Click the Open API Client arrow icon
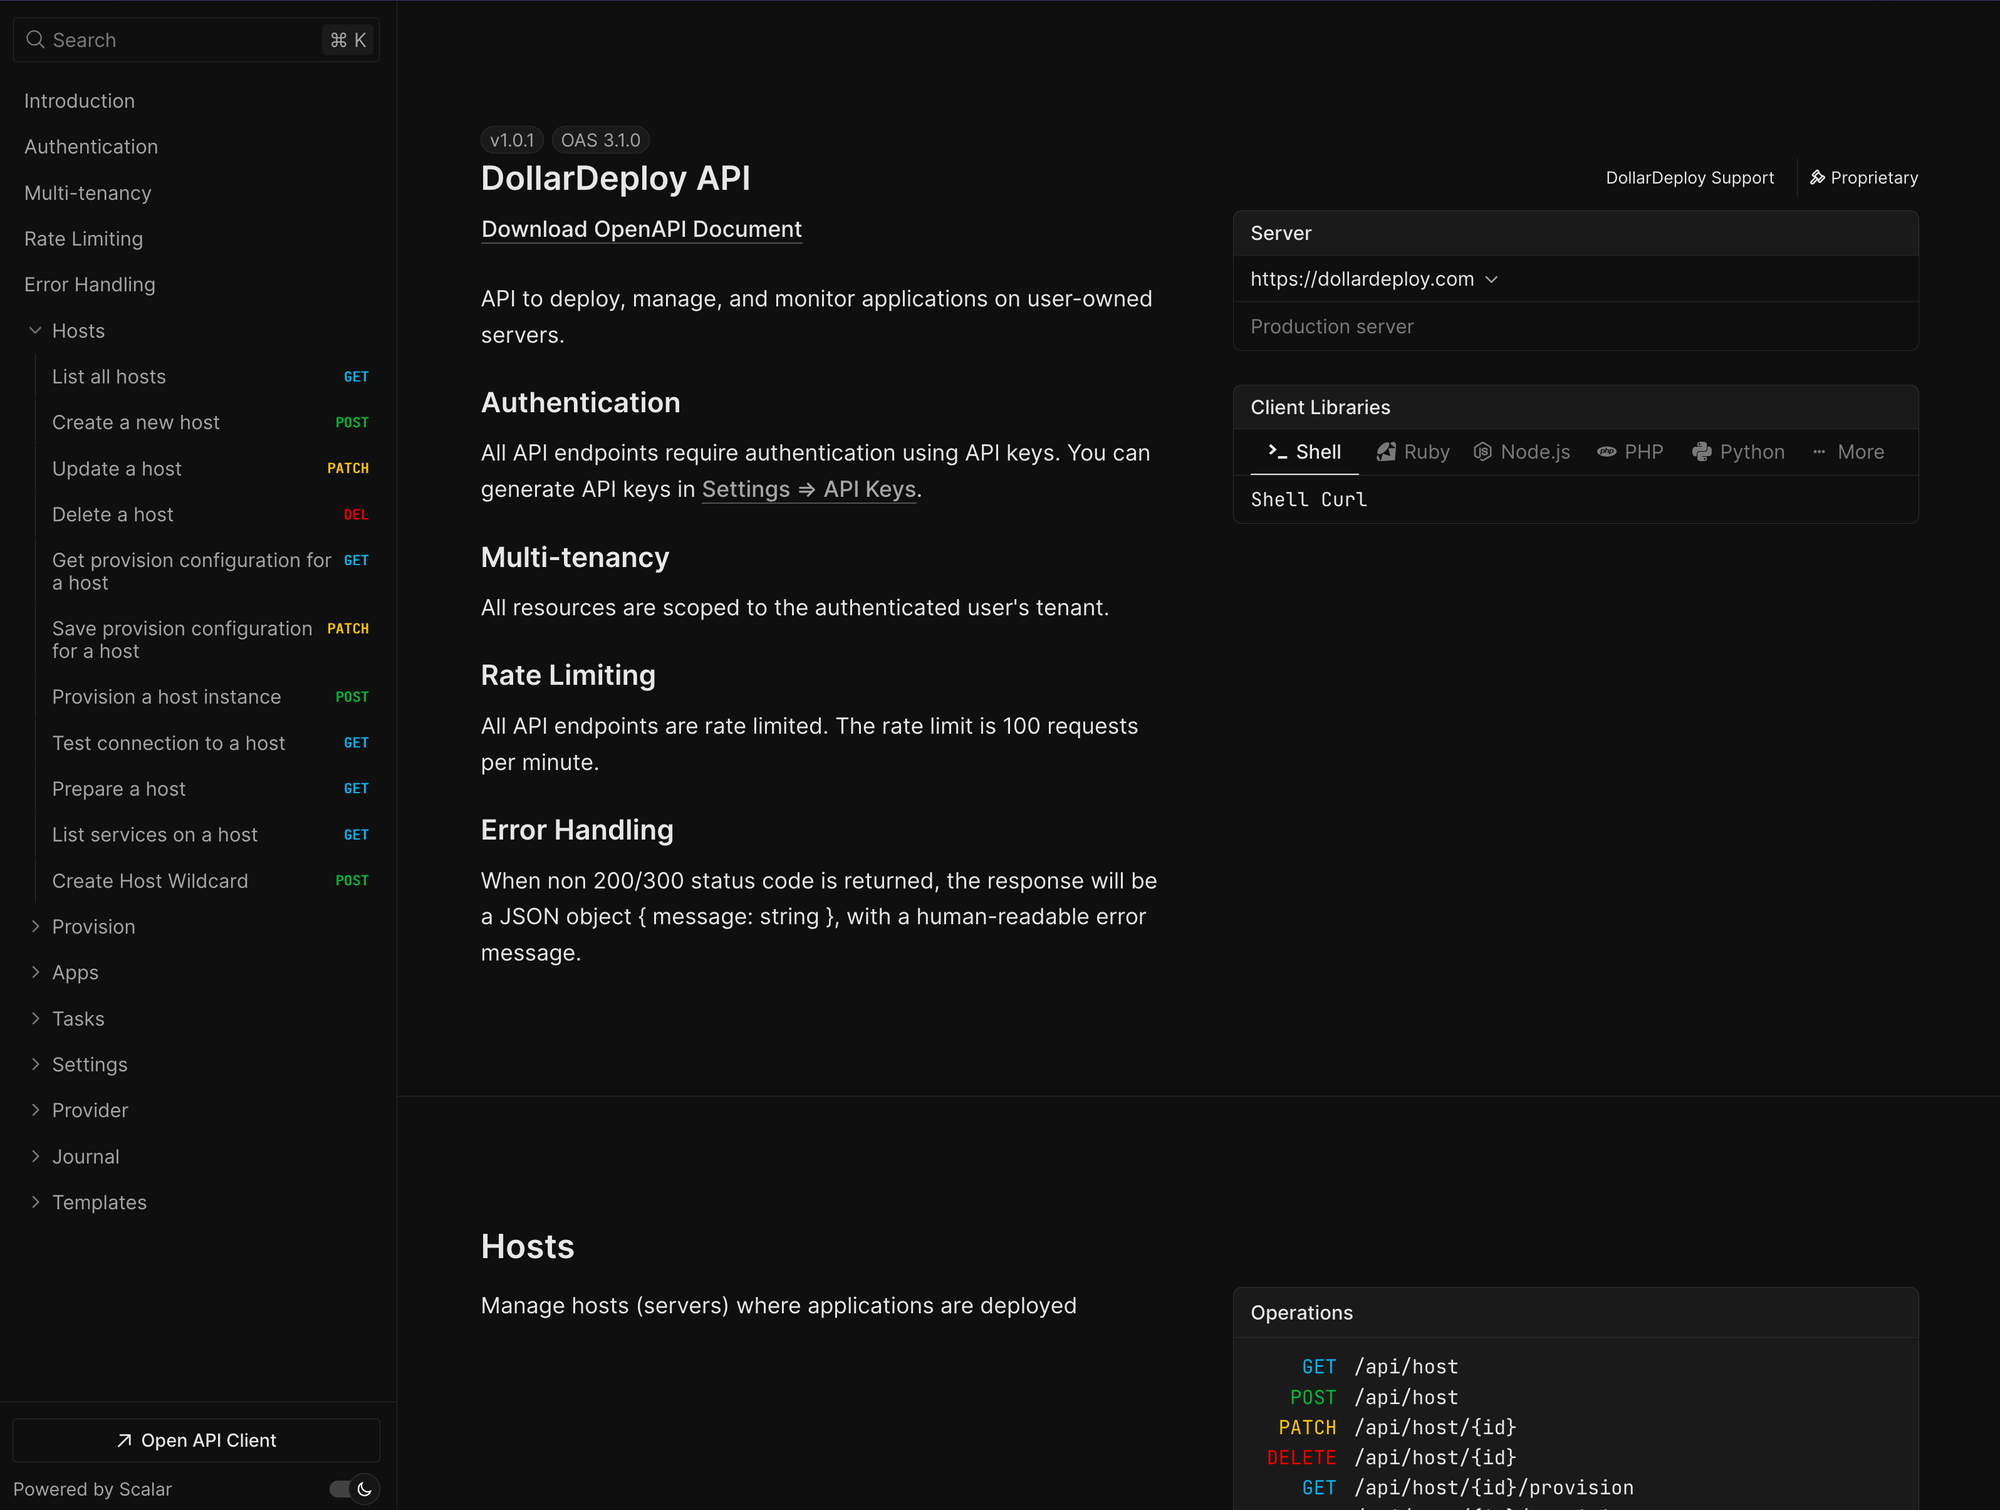 pyautogui.click(x=124, y=1440)
